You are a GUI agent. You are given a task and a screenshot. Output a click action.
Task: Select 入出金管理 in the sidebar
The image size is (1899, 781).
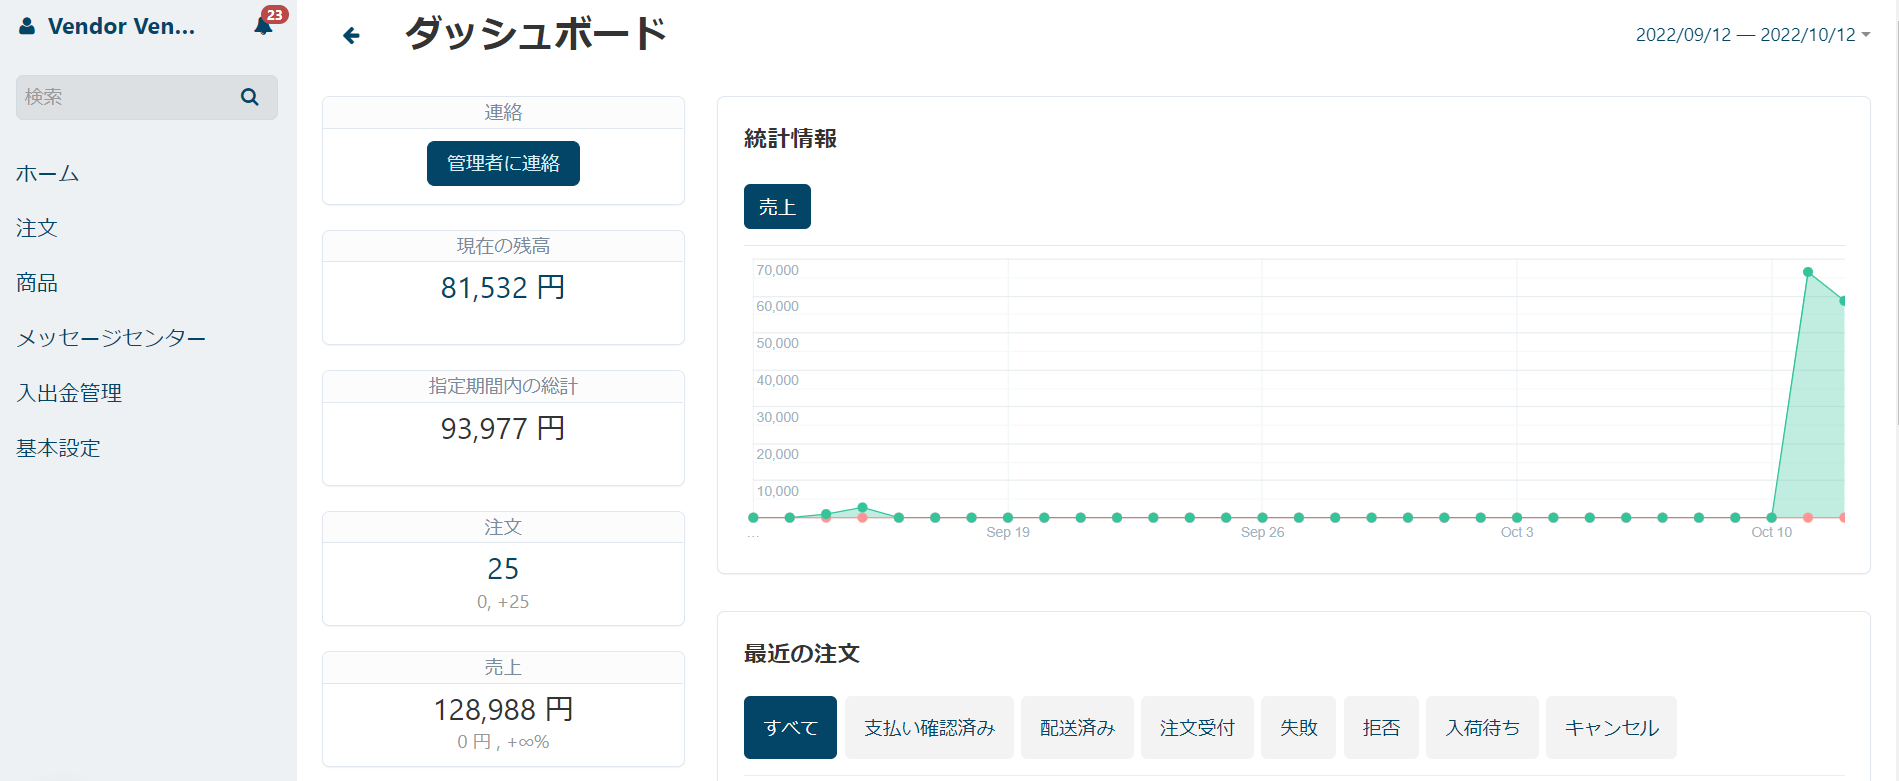(x=69, y=393)
